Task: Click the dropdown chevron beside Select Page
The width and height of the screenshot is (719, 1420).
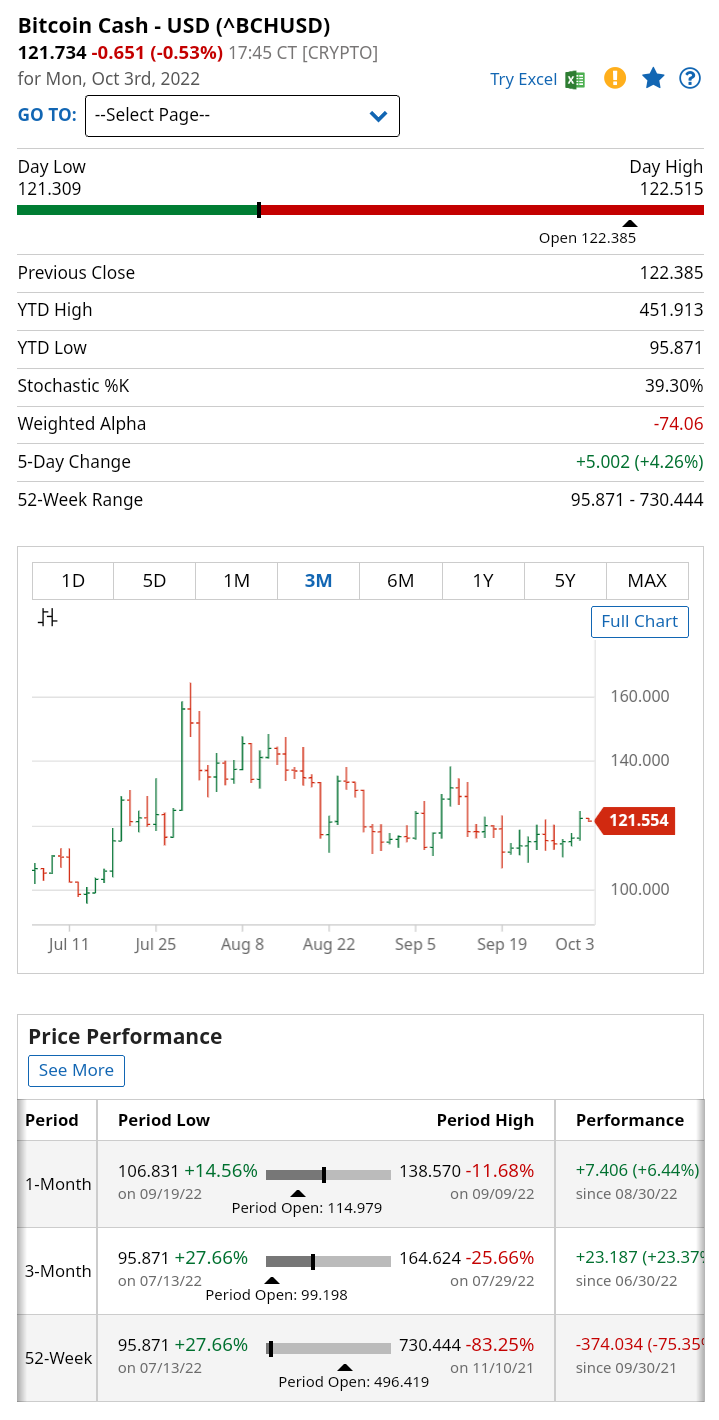Action: [x=378, y=116]
